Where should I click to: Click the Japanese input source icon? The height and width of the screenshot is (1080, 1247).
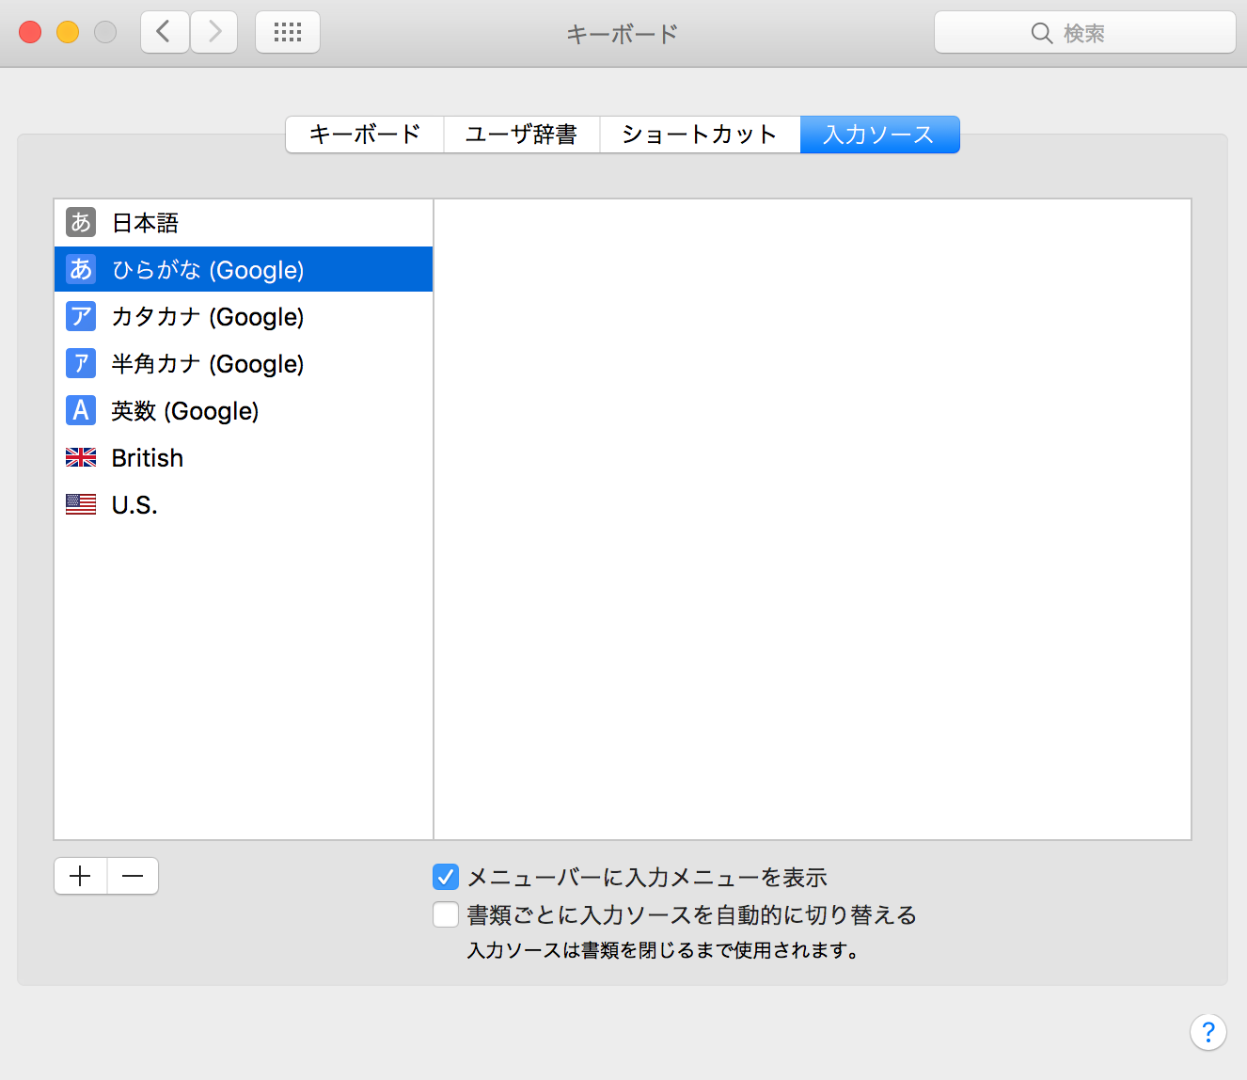(81, 222)
